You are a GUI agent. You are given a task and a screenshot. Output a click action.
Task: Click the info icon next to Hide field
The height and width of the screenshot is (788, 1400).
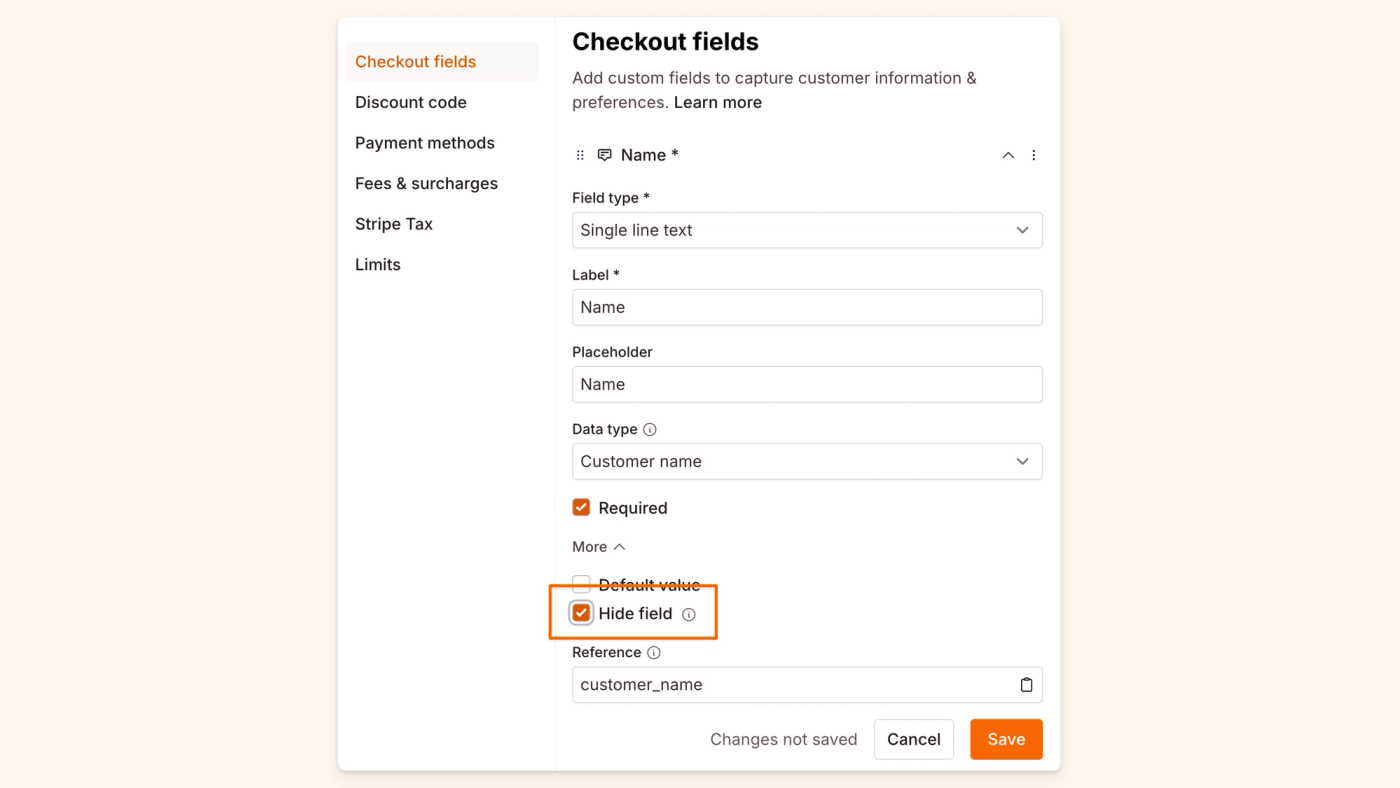(689, 615)
